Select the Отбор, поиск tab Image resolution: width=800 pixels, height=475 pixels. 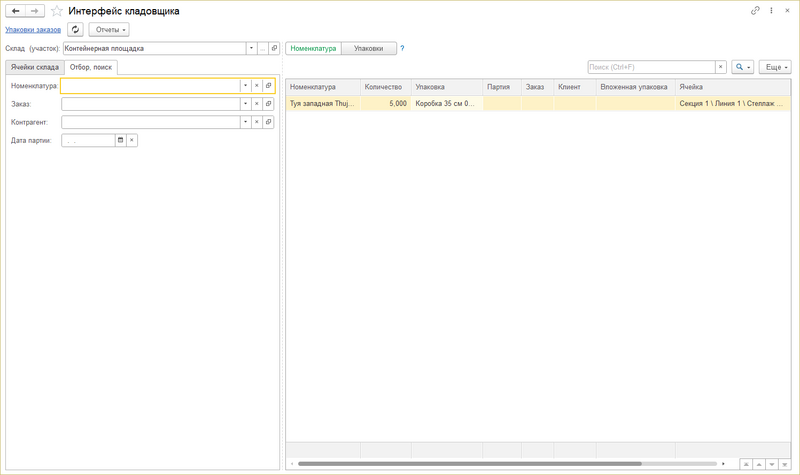91,67
